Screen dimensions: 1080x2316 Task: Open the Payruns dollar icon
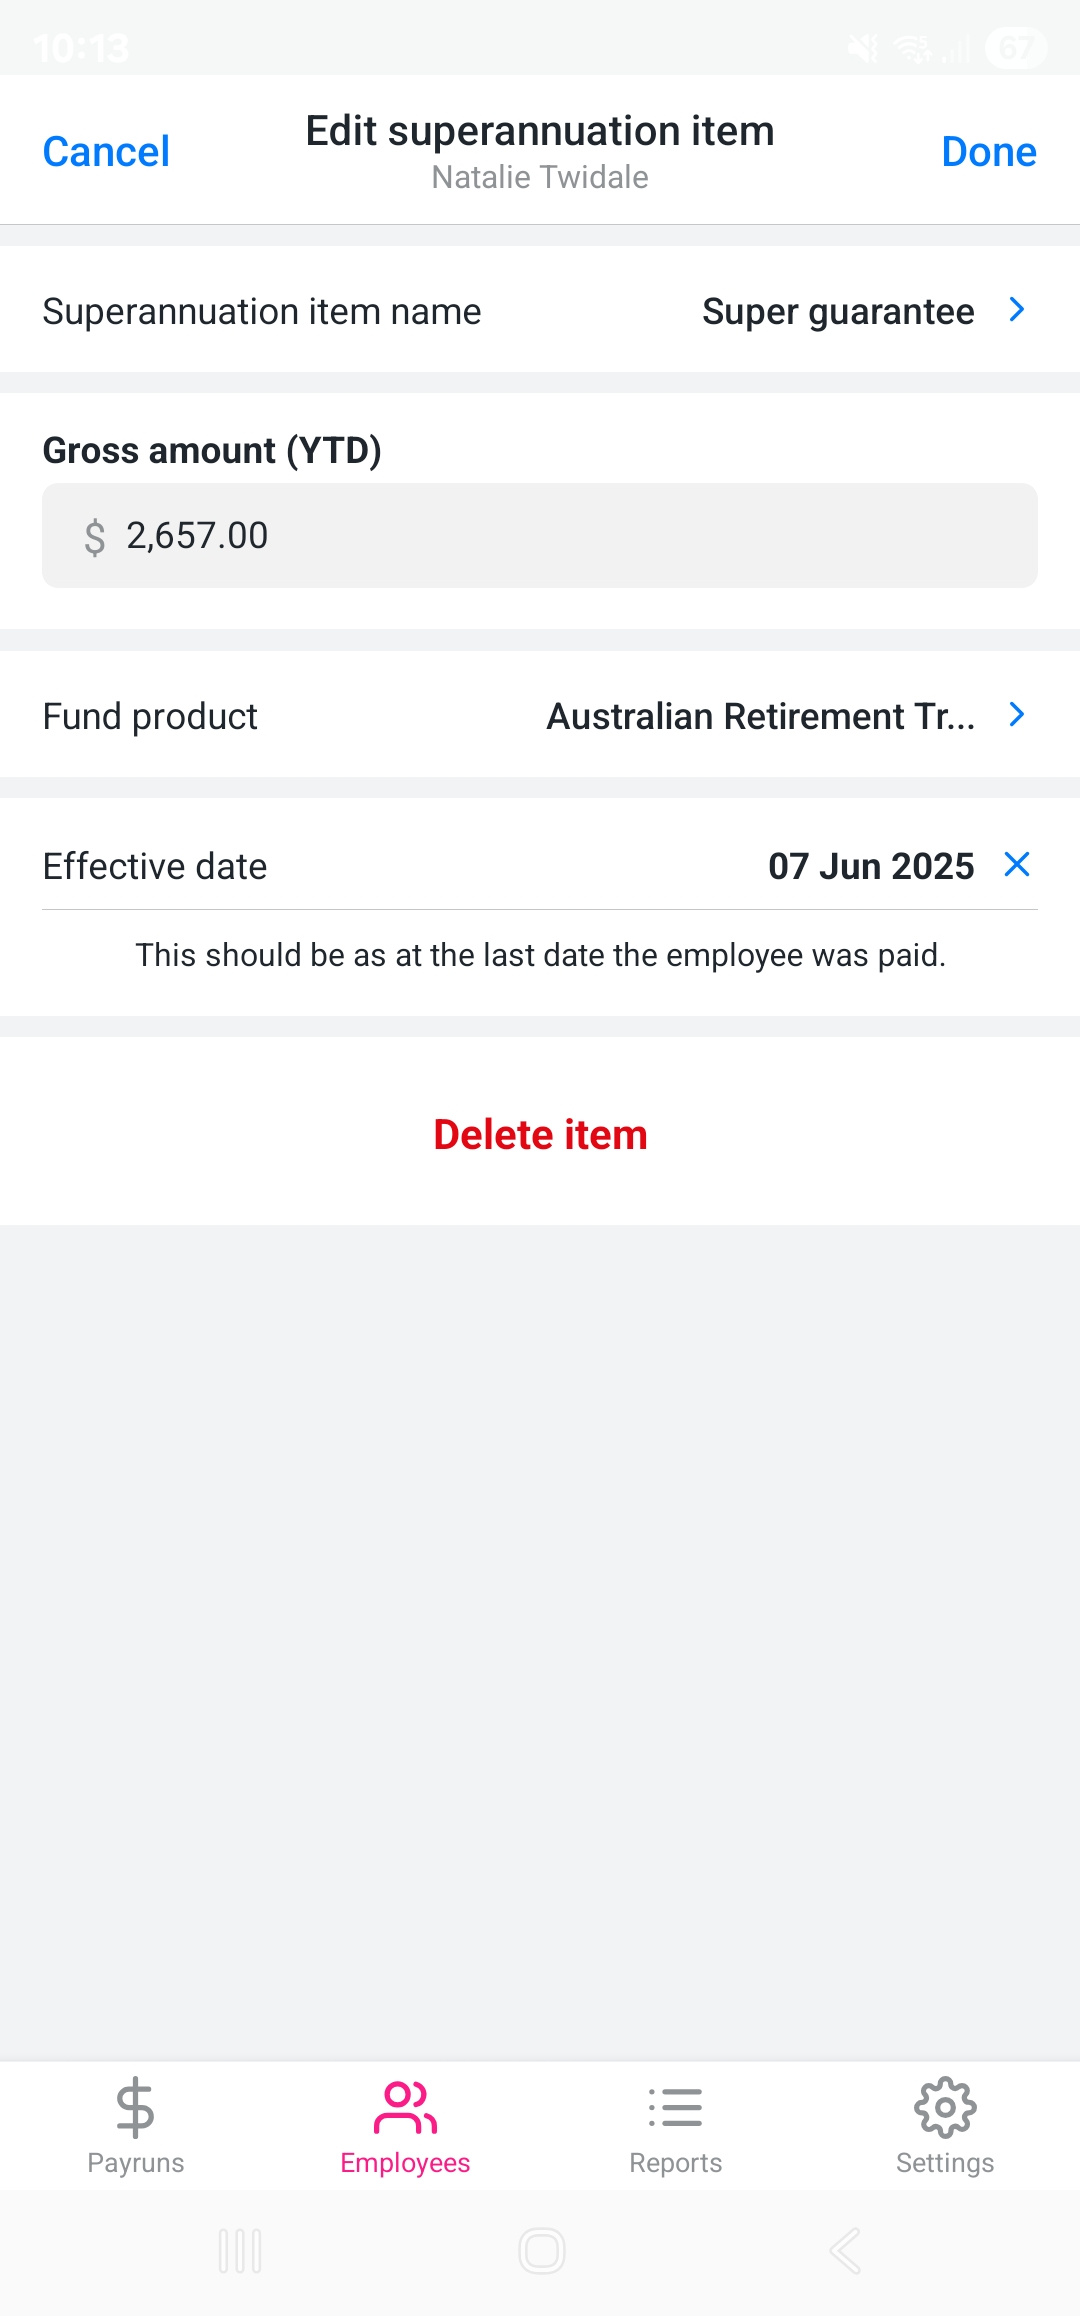tap(135, 2107)
